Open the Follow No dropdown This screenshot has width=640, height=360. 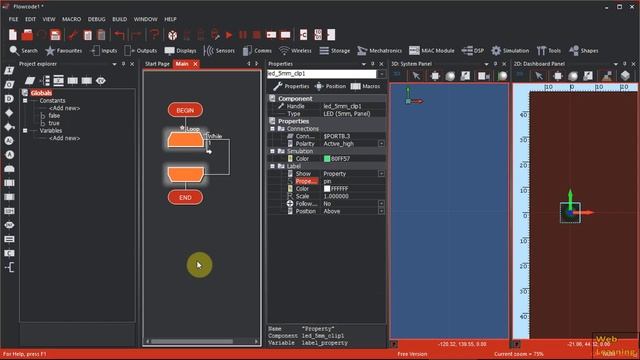[x=381, y=203]
